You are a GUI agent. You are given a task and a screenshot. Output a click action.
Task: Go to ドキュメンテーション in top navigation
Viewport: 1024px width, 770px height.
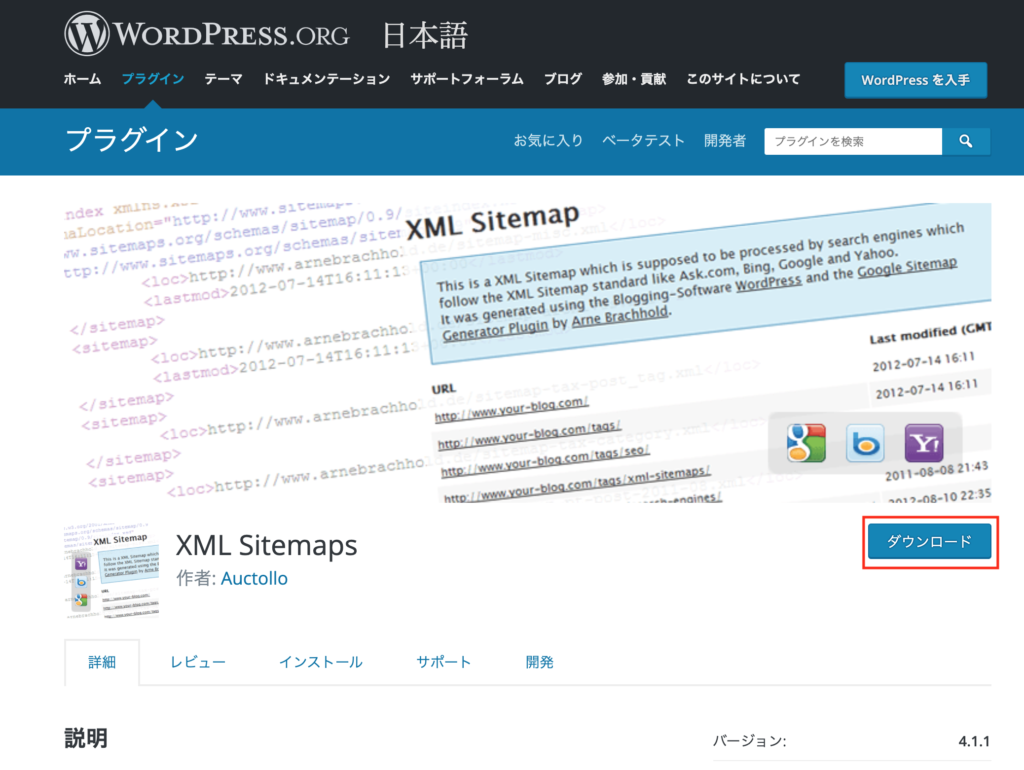point(327,79)
